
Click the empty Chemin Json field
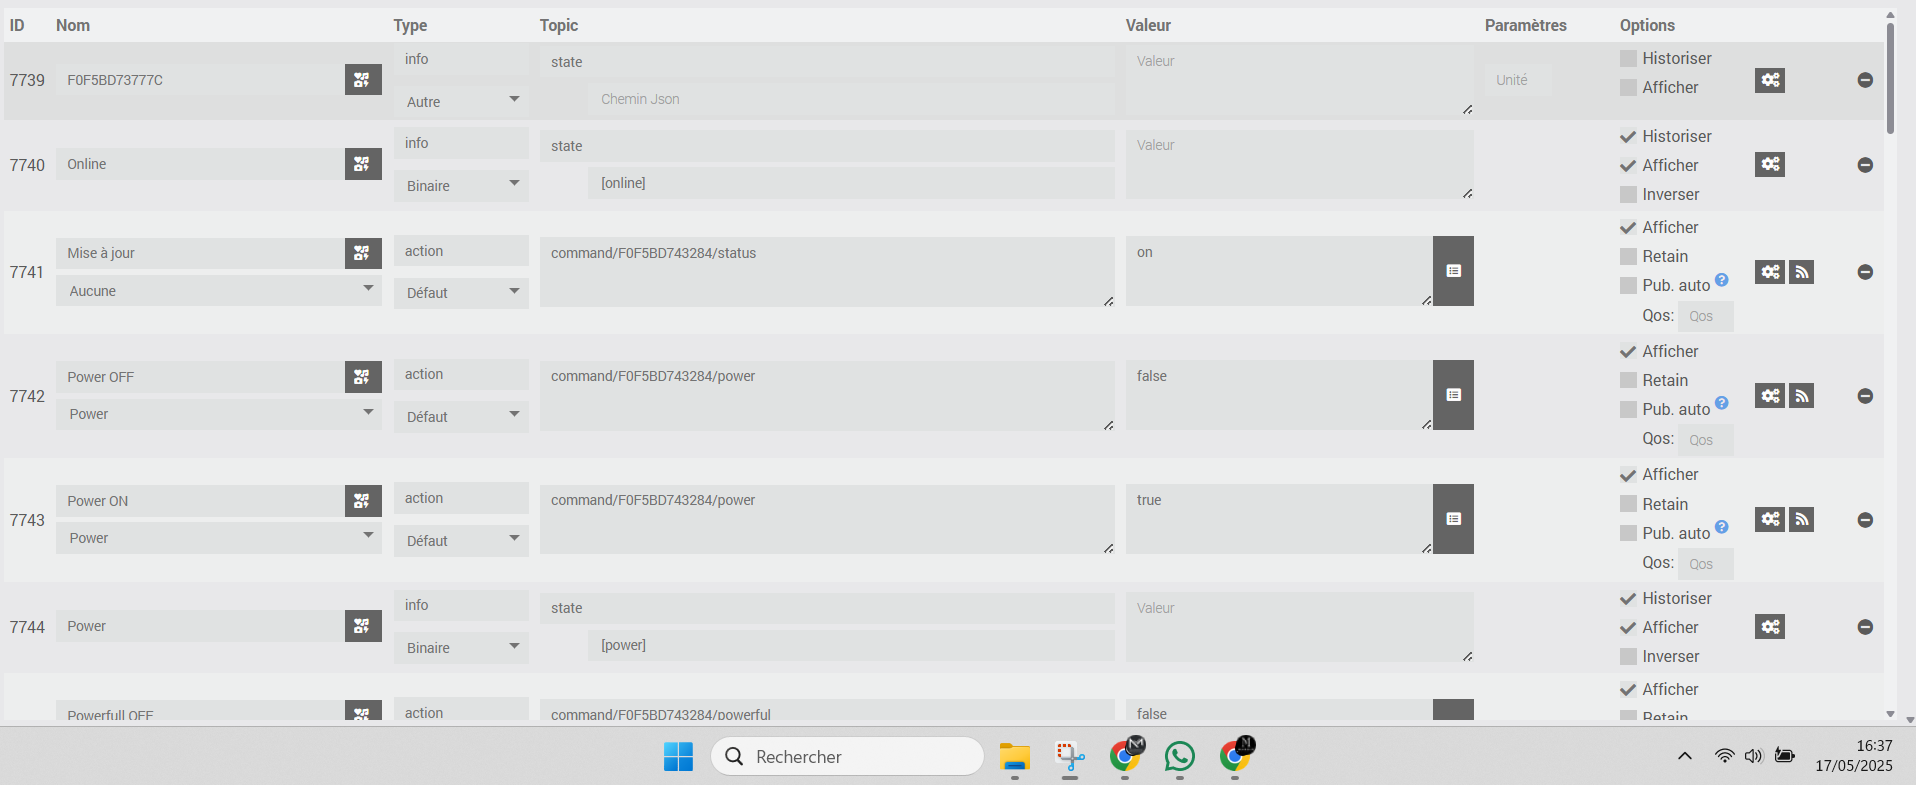851,99
